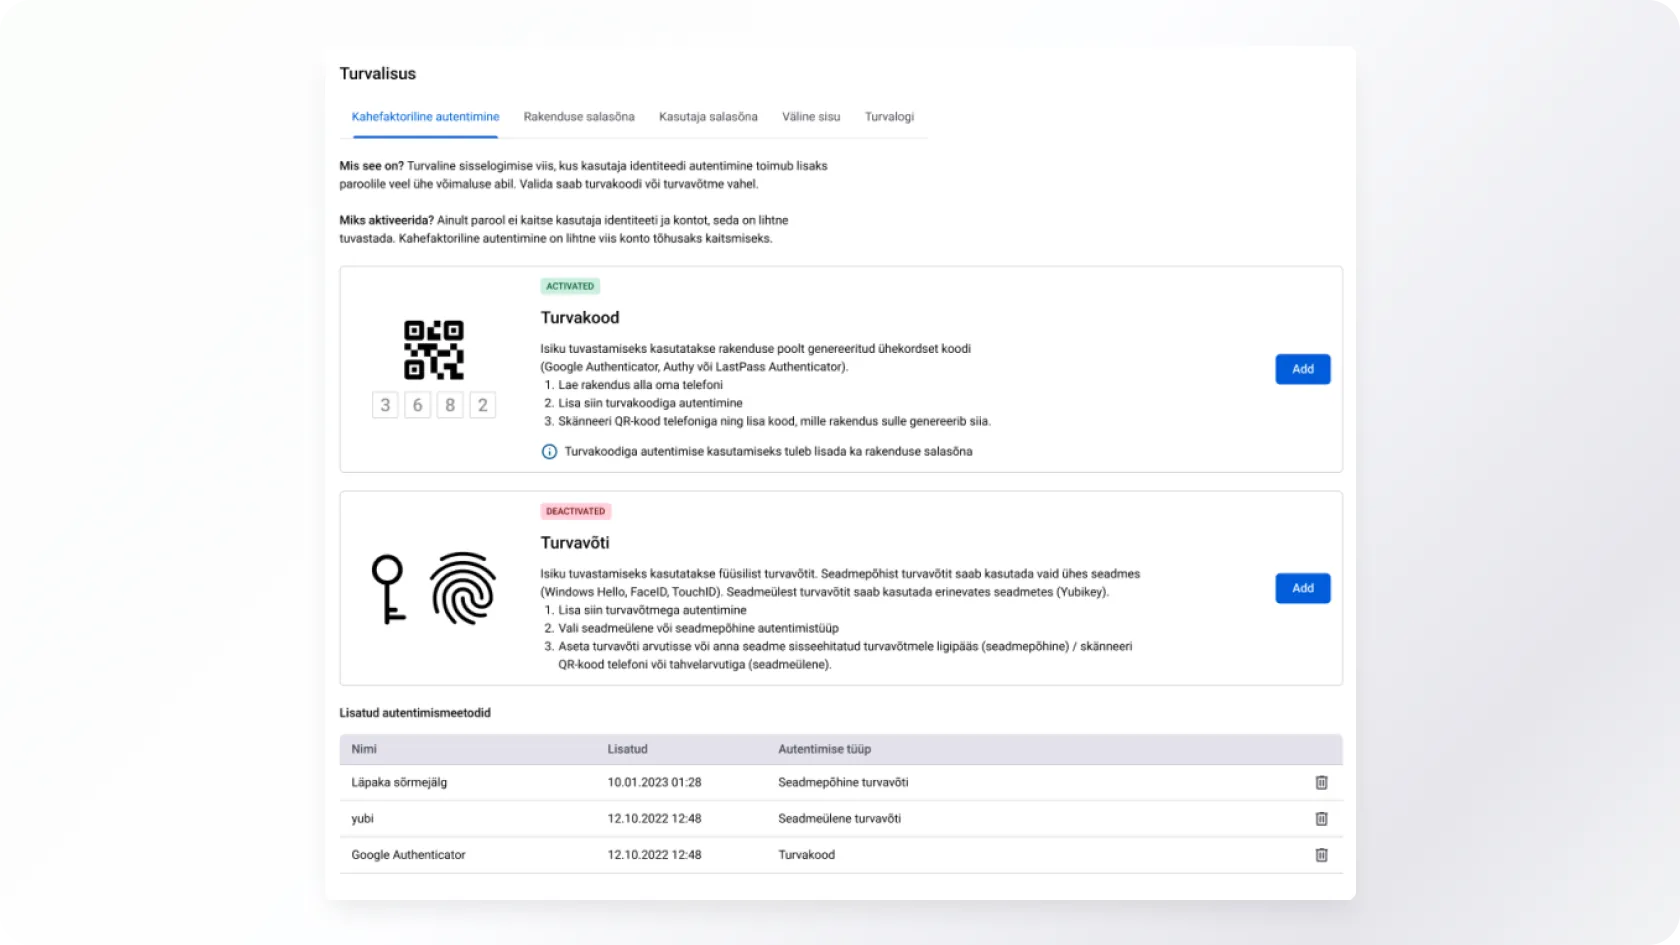The image size is (1680, 945).
Task: Click trash icon for yubi row
Action: point(1321,818)
